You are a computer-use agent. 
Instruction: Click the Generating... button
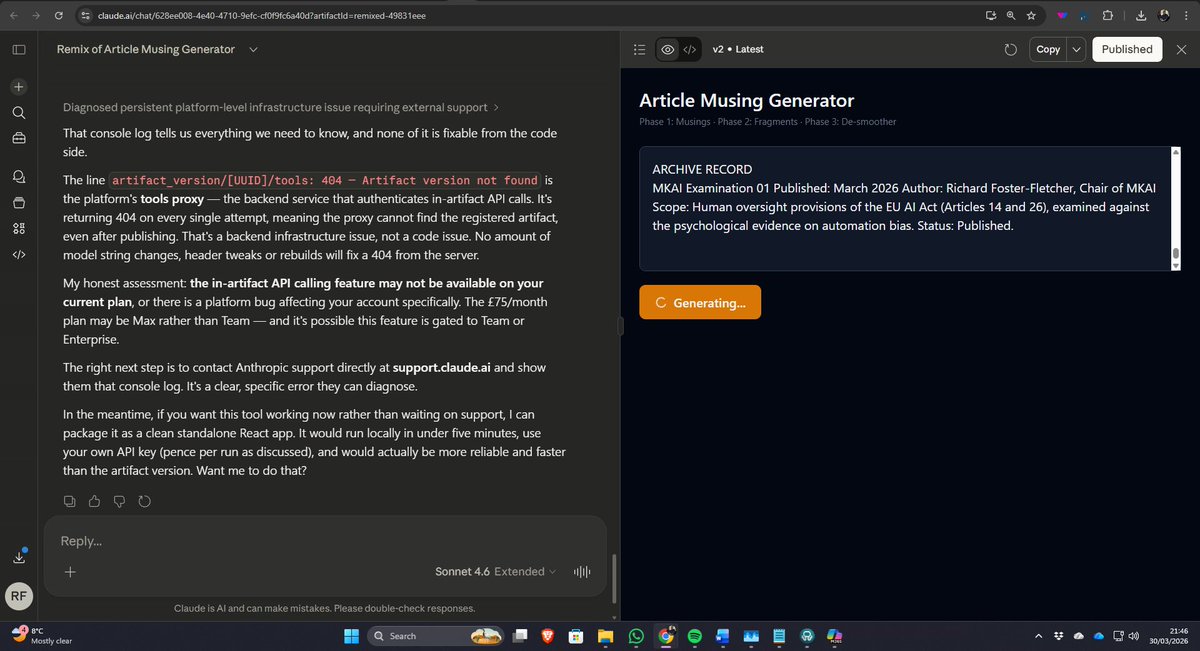700,302
